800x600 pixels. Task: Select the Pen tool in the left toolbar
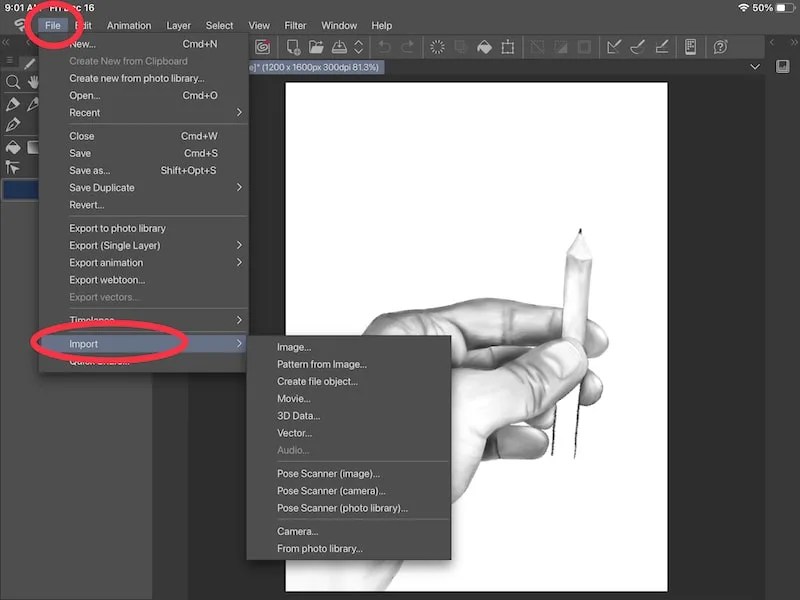point(13,124)
